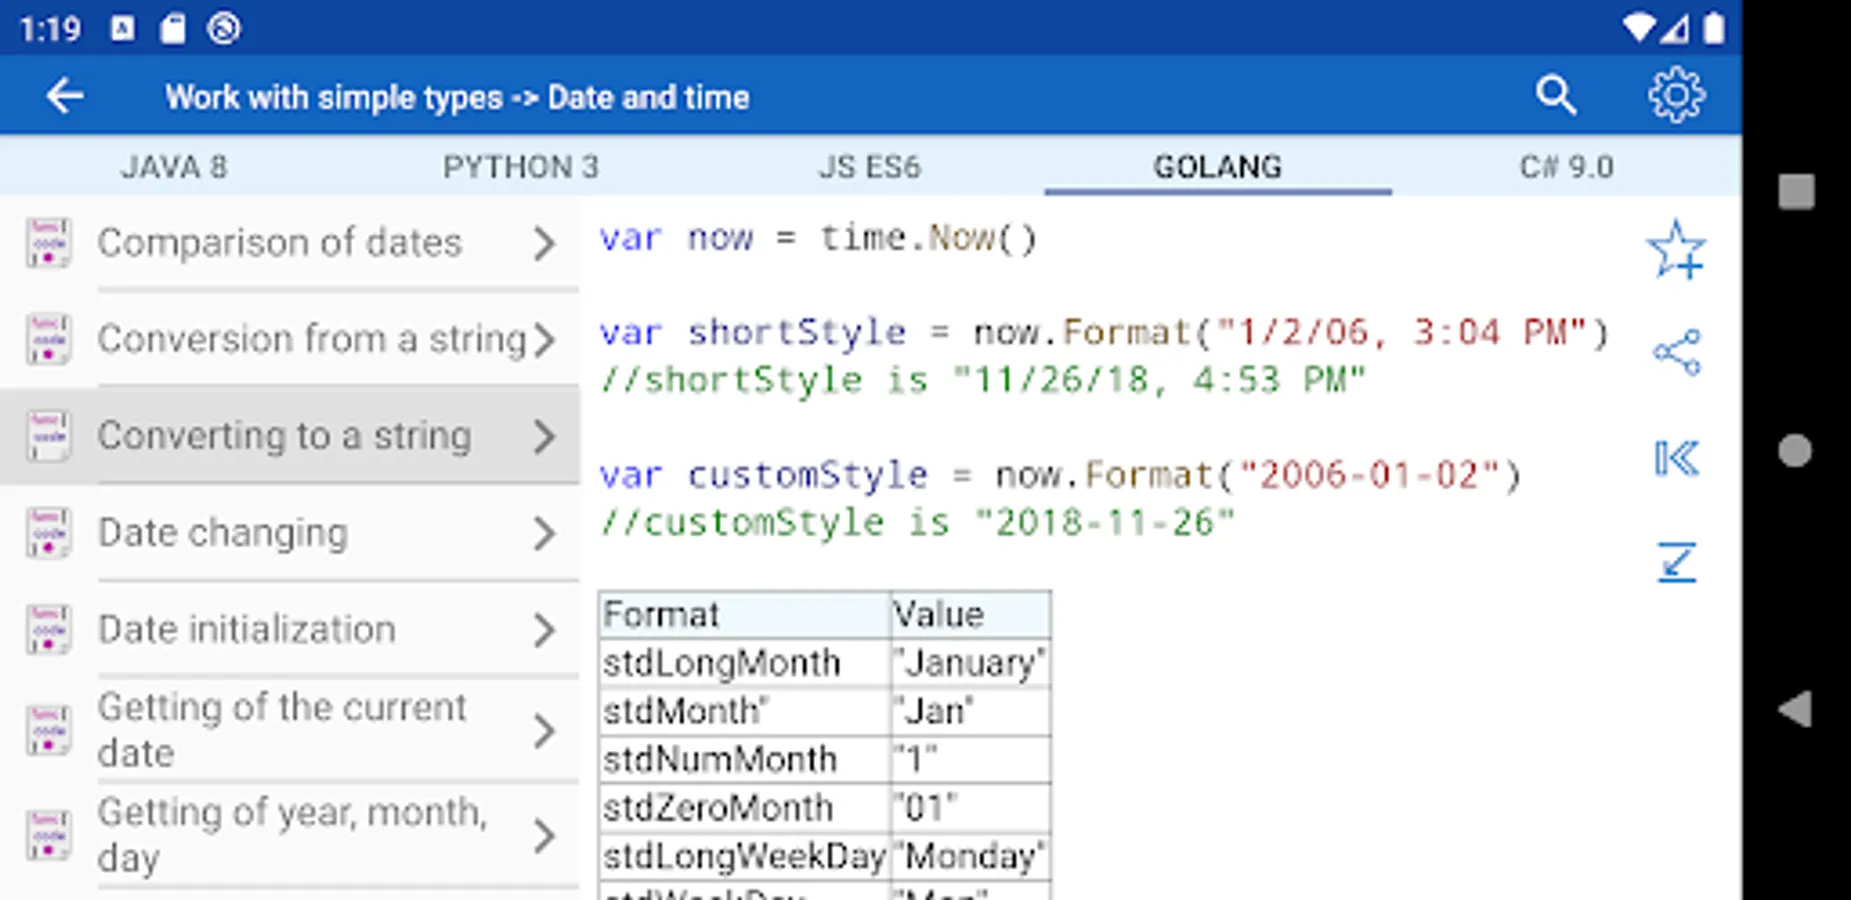Tap the shrink text arrow icon
The image size is (1851, 900).
tap(1676, 562)
